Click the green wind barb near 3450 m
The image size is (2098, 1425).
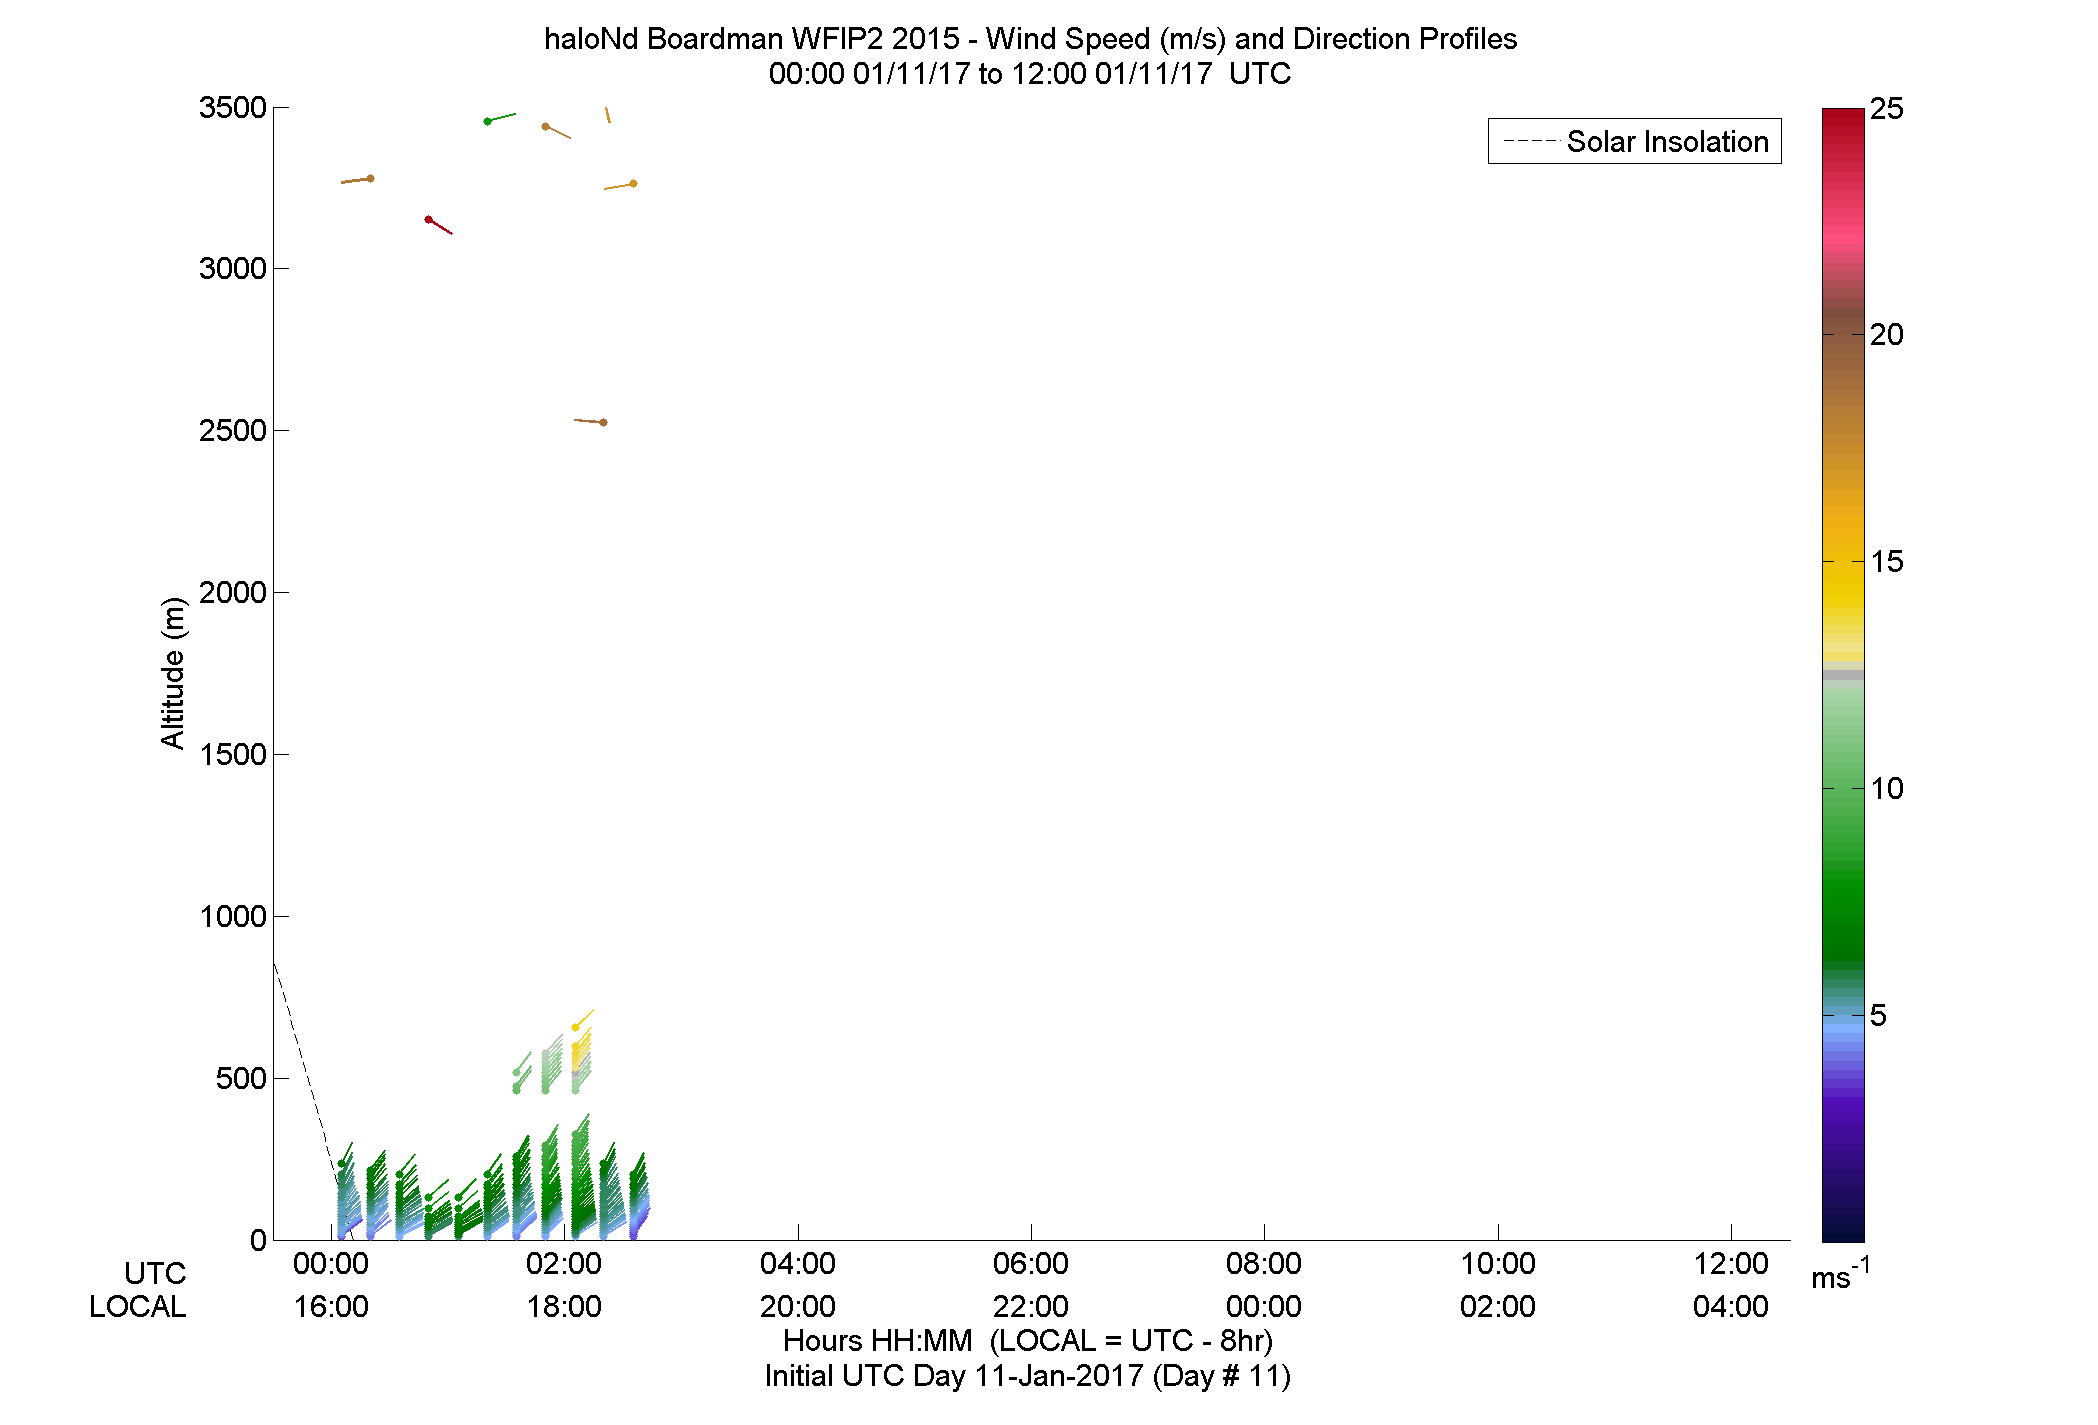pyautogui.click(x=500, y=118)
